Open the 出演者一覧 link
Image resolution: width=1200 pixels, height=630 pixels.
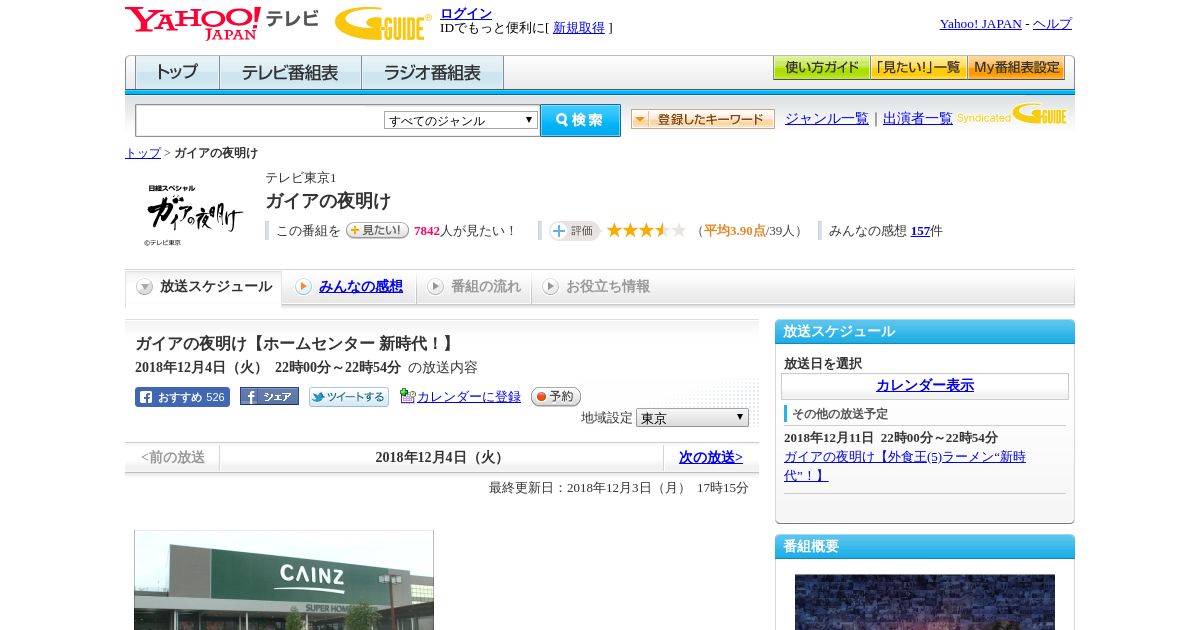point(918,119)
